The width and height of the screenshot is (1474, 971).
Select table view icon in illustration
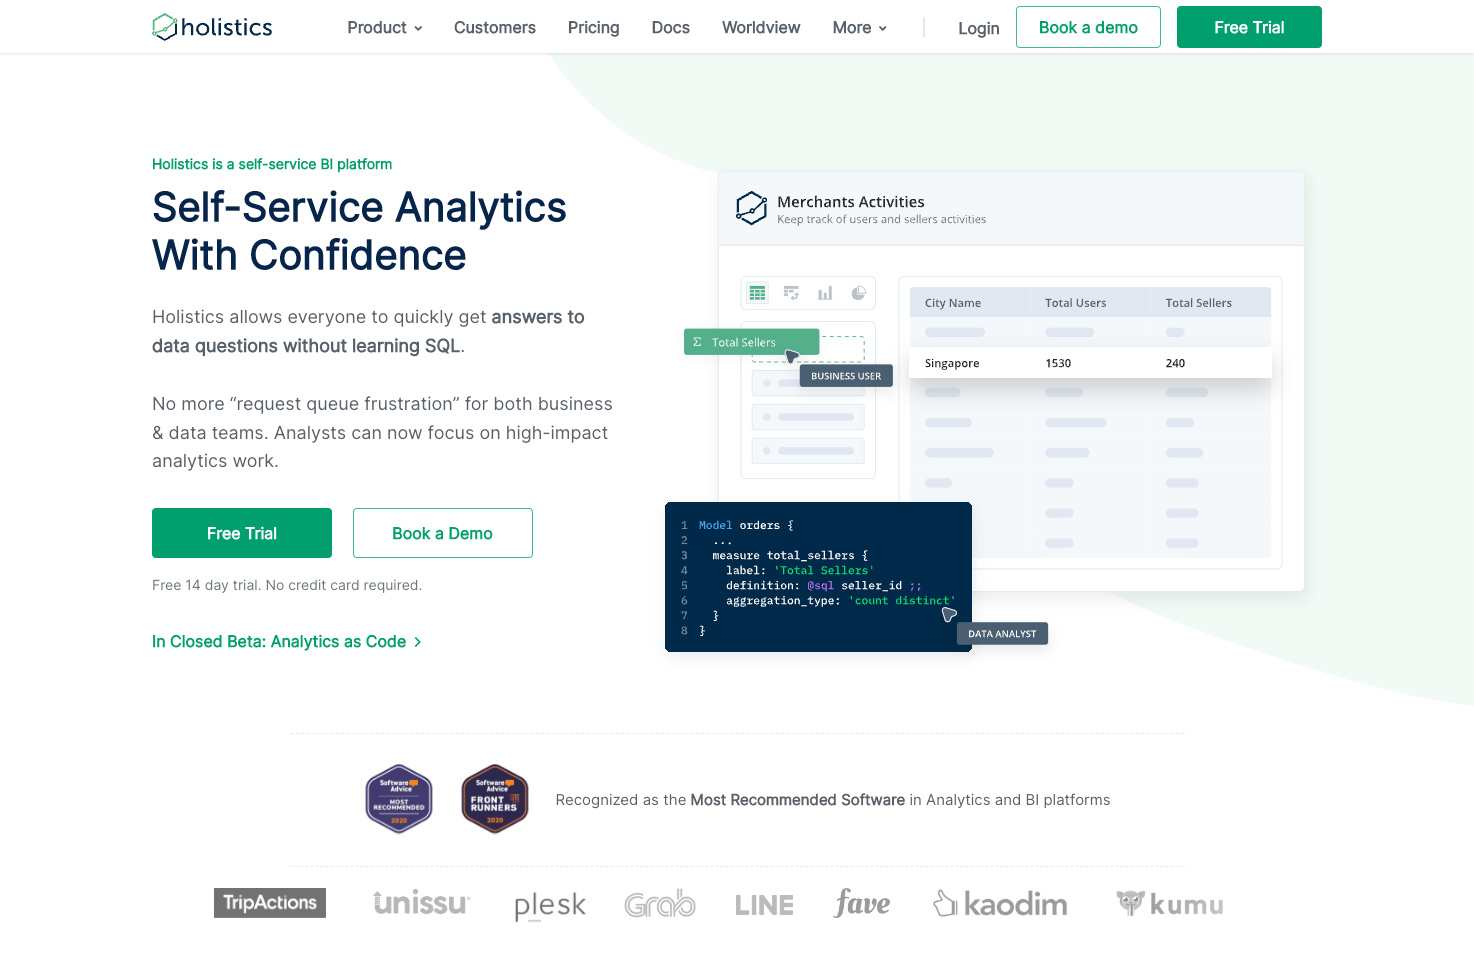[x=757, y=293]
